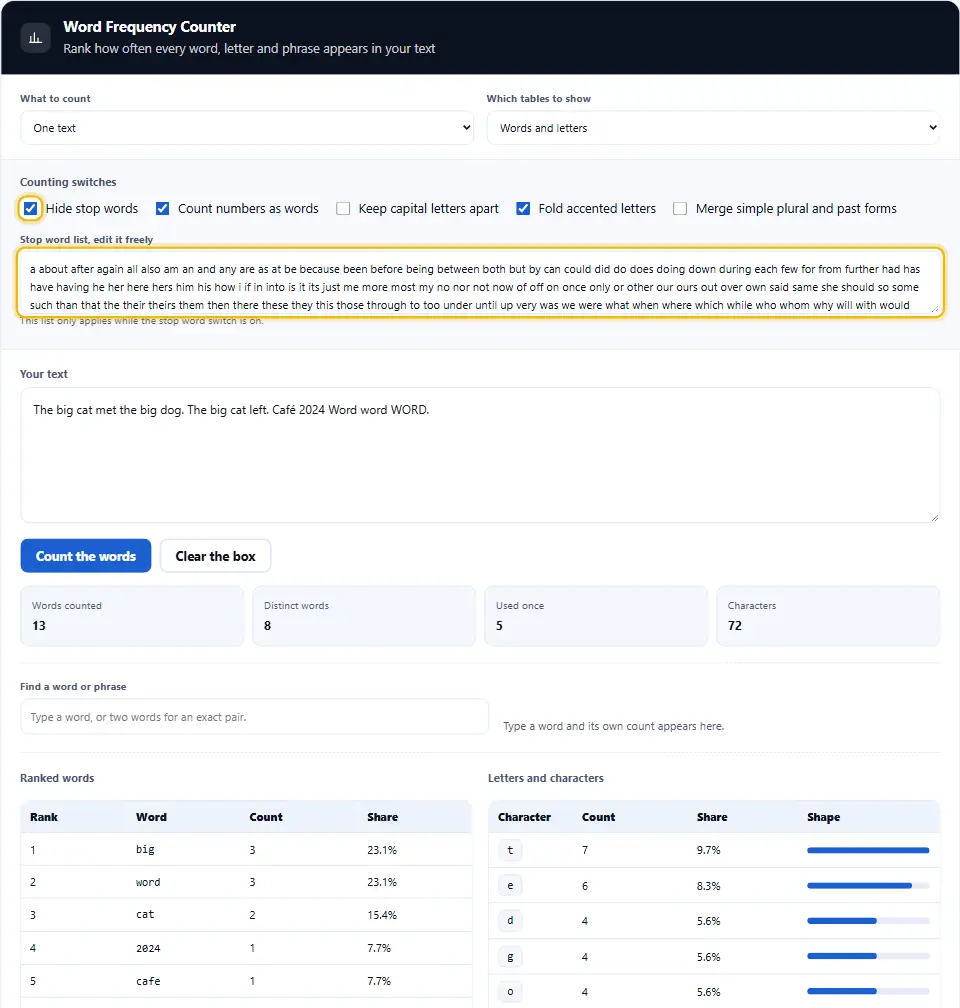Click the Used once value 5

[500, 626]
